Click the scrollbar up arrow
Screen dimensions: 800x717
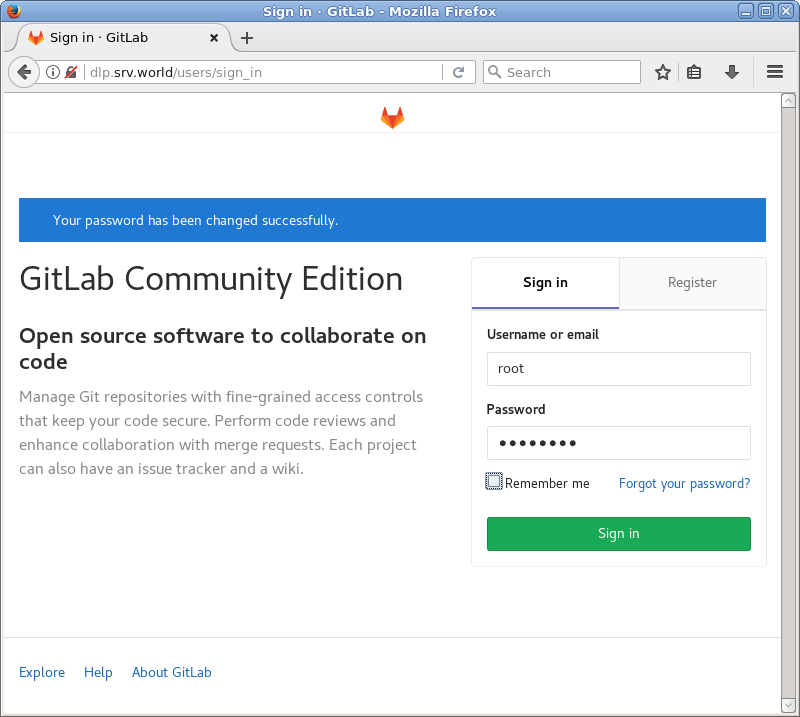click(788, 101)
